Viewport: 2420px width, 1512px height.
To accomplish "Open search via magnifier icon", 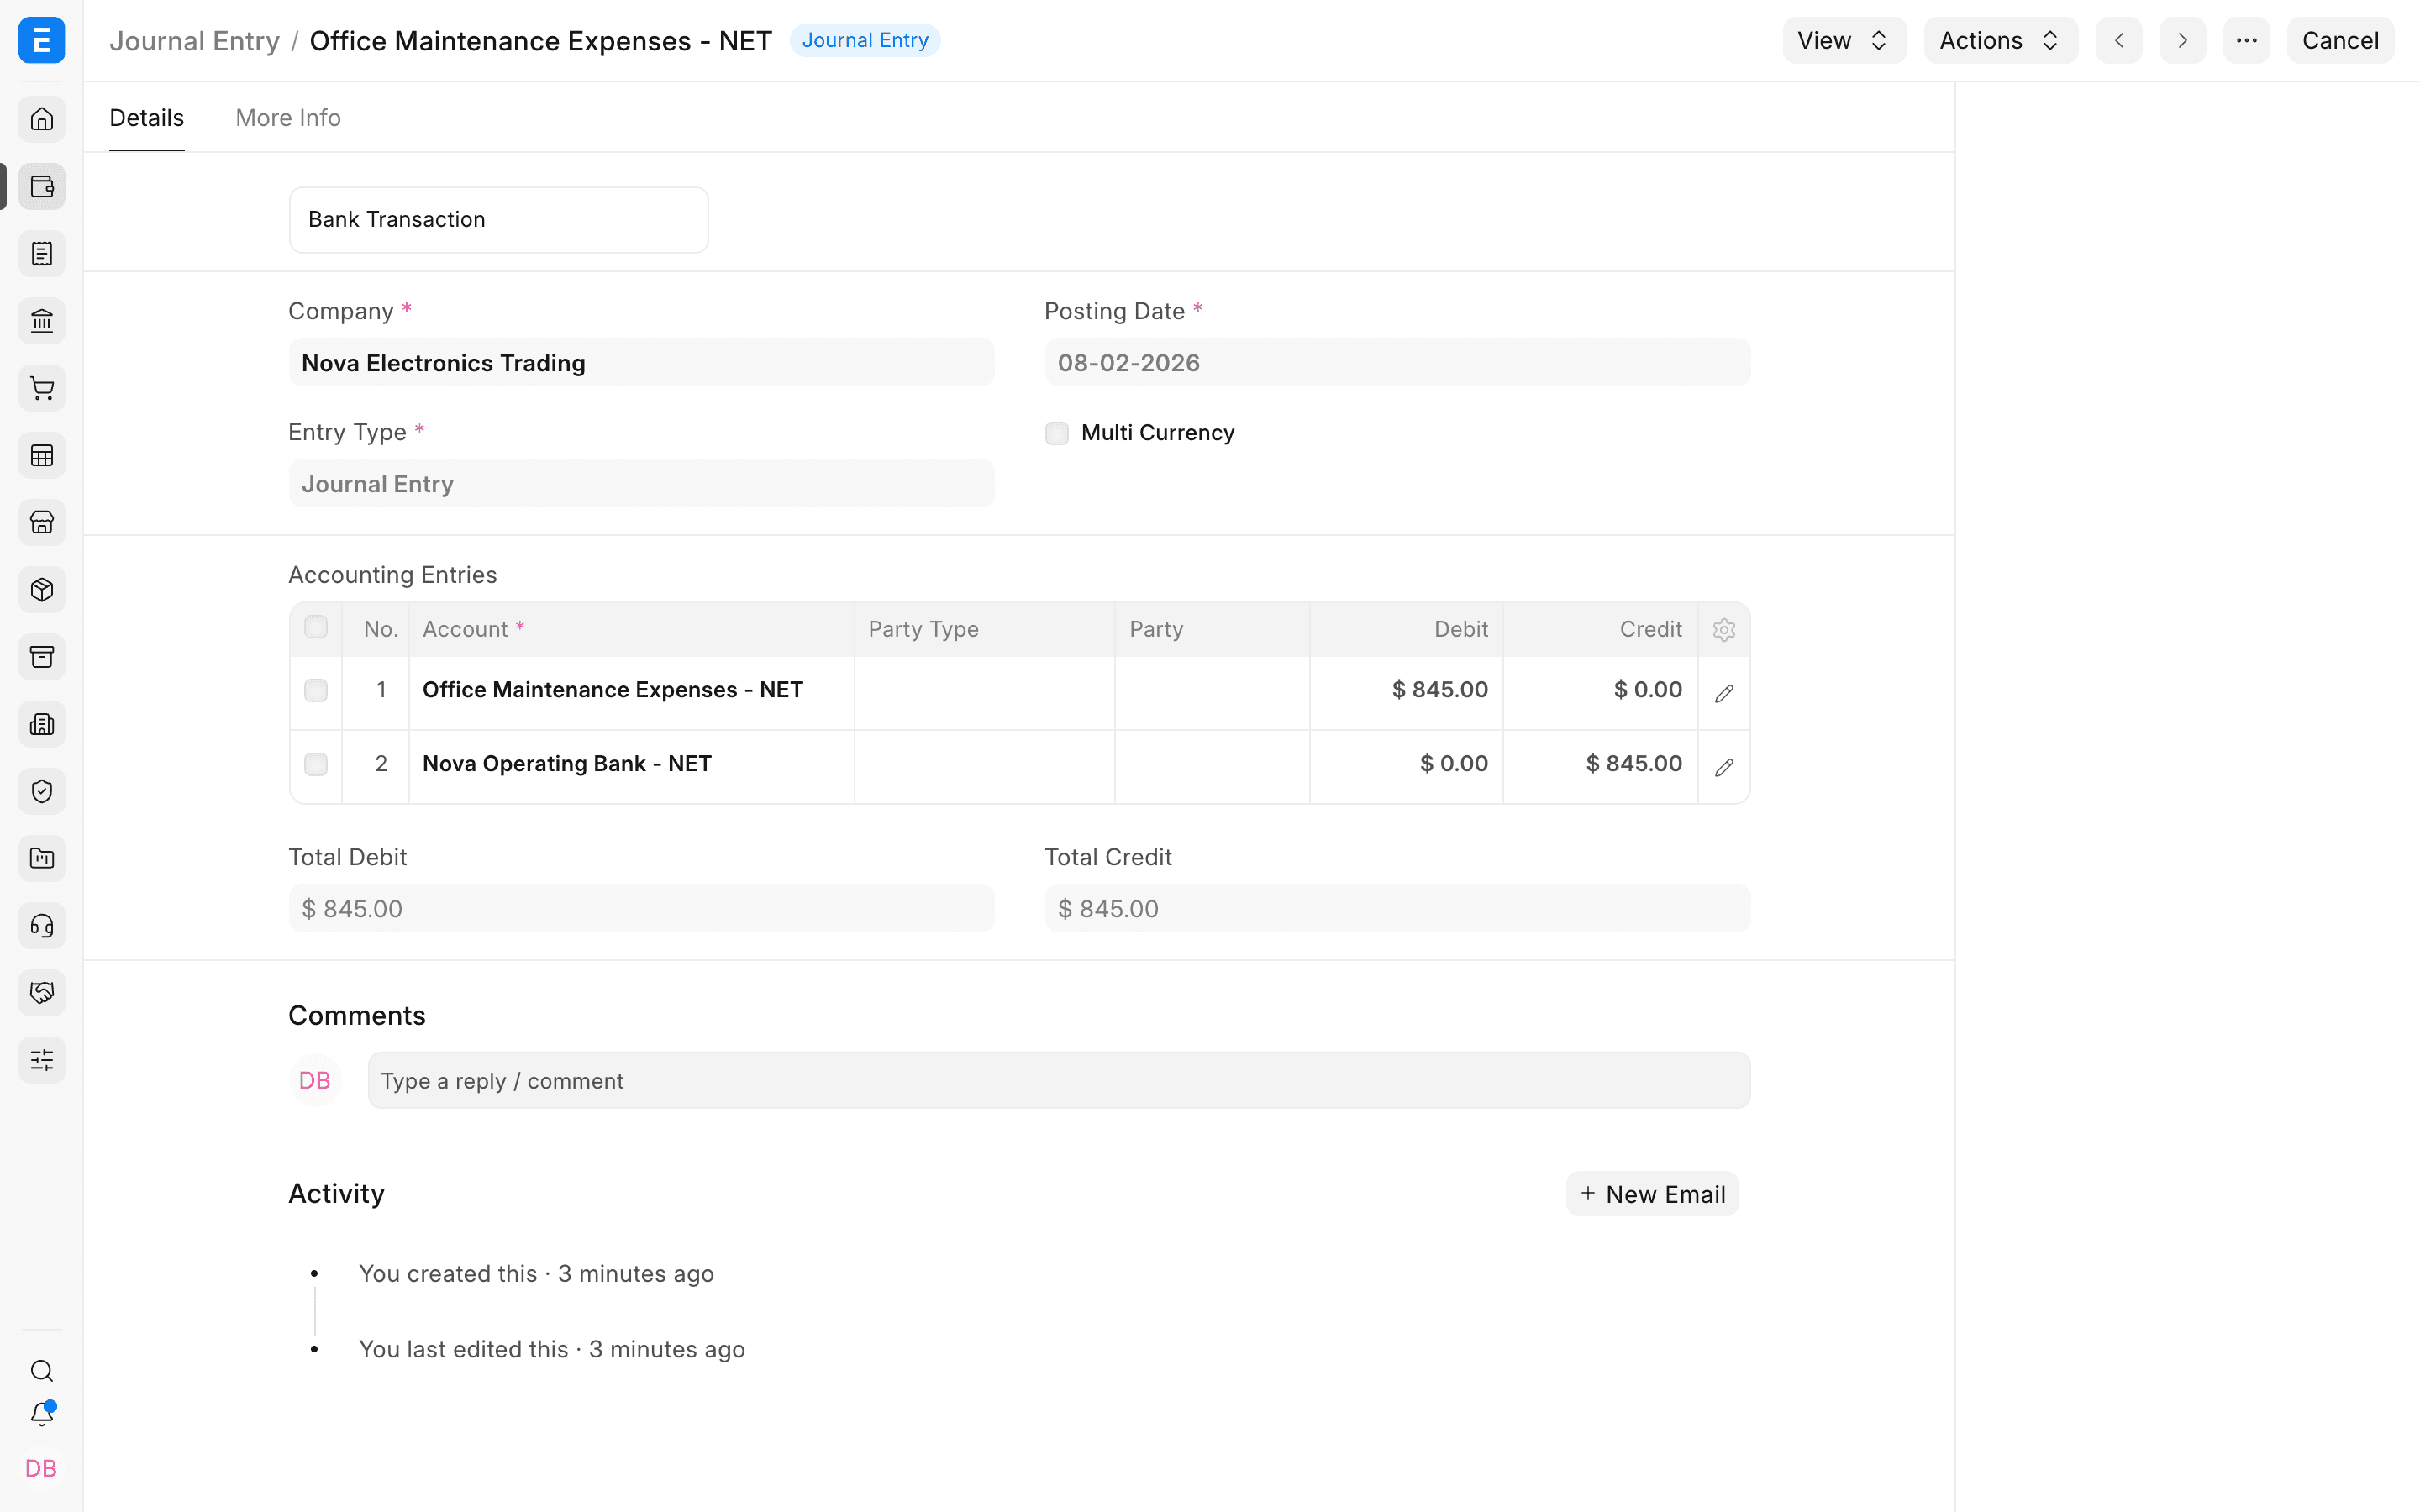I will click(x=41, y=1370).
